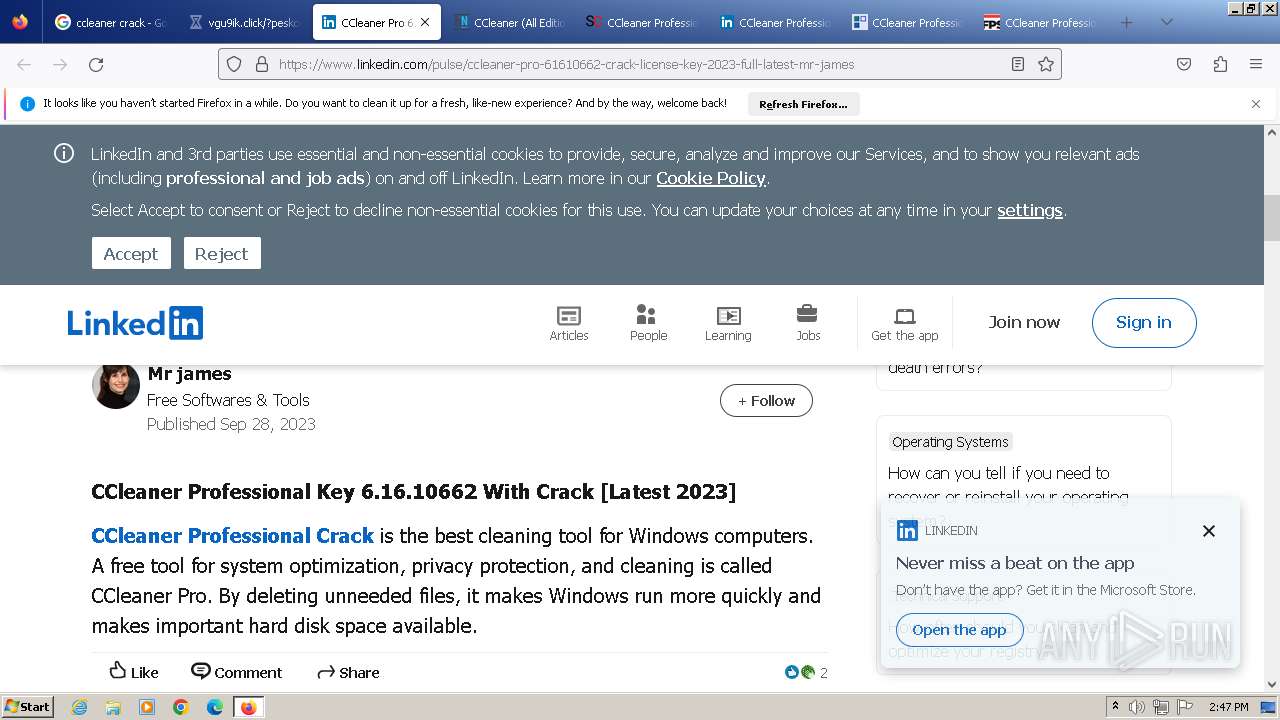Open the Jobs navigation icon
1280x720 pixels.
tap(808, 323)
